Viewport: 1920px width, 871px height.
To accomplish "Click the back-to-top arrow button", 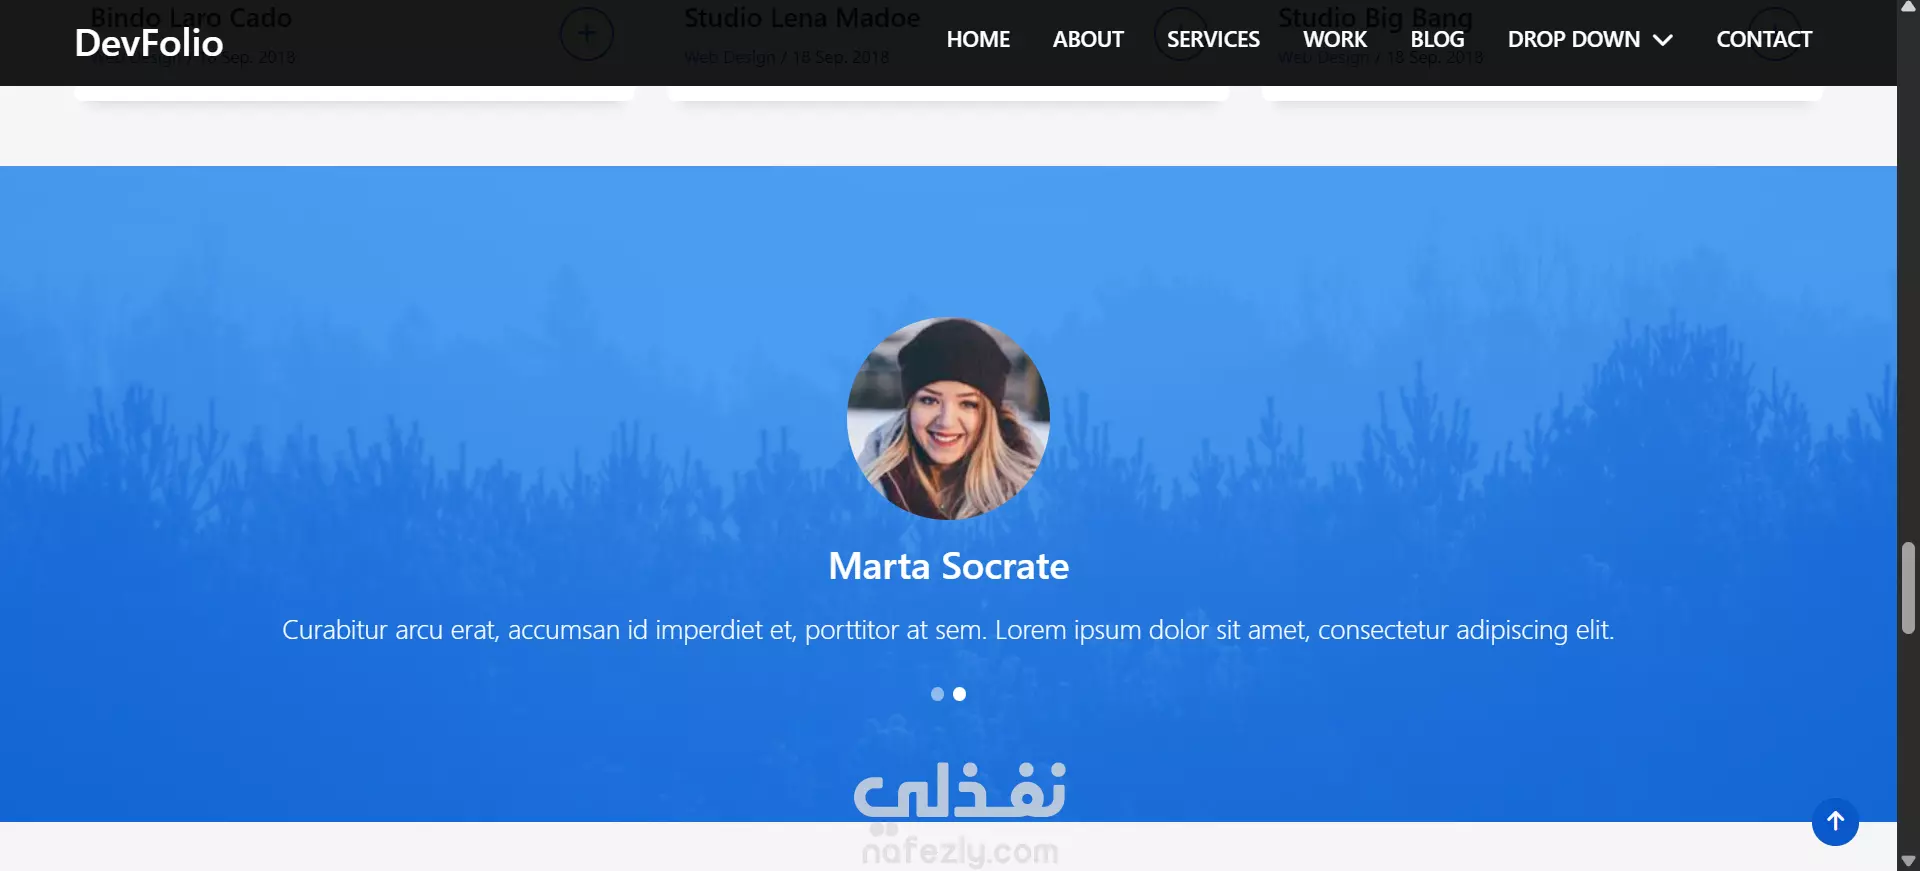I will 1835,822.
